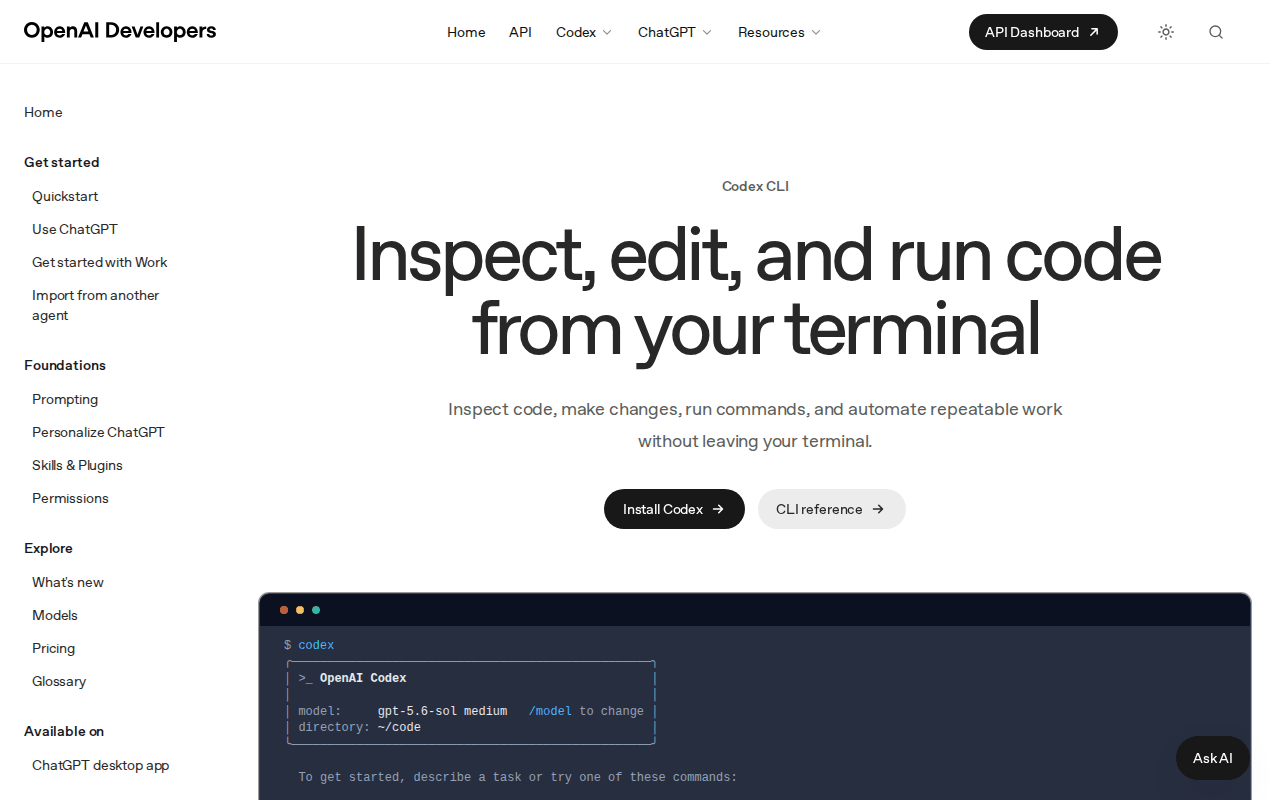Click the Available on section heading
1280x800 pixels.
pos(64,731)
